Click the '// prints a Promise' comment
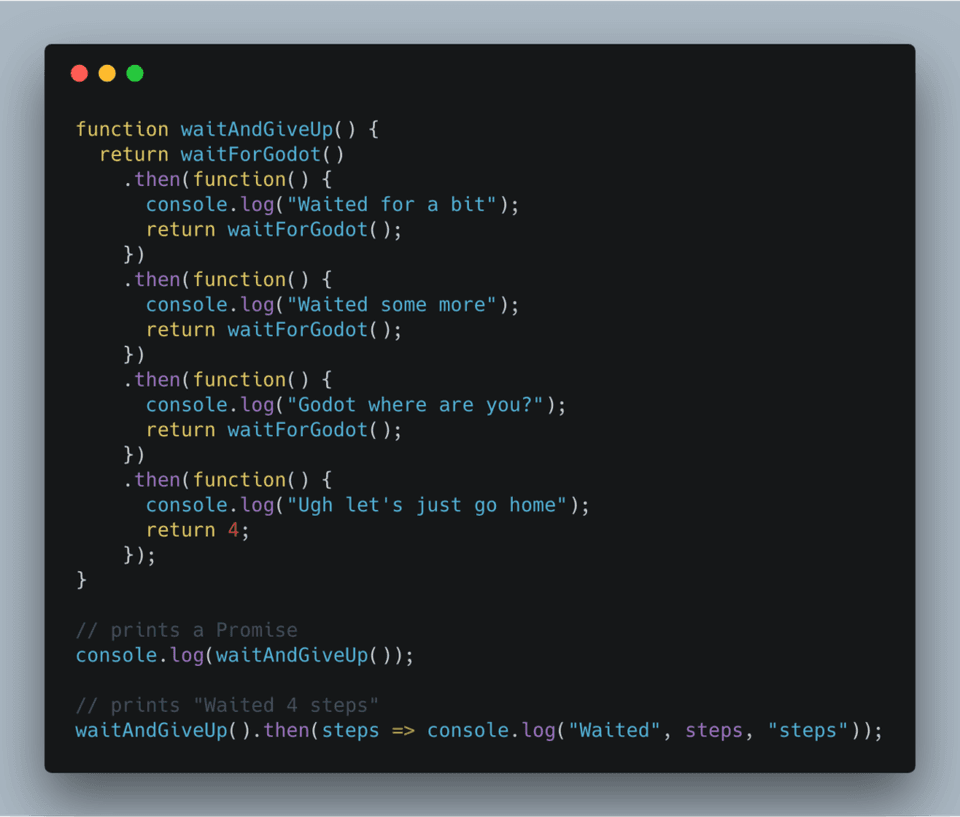Screen dimensions: 960x817 187,630
